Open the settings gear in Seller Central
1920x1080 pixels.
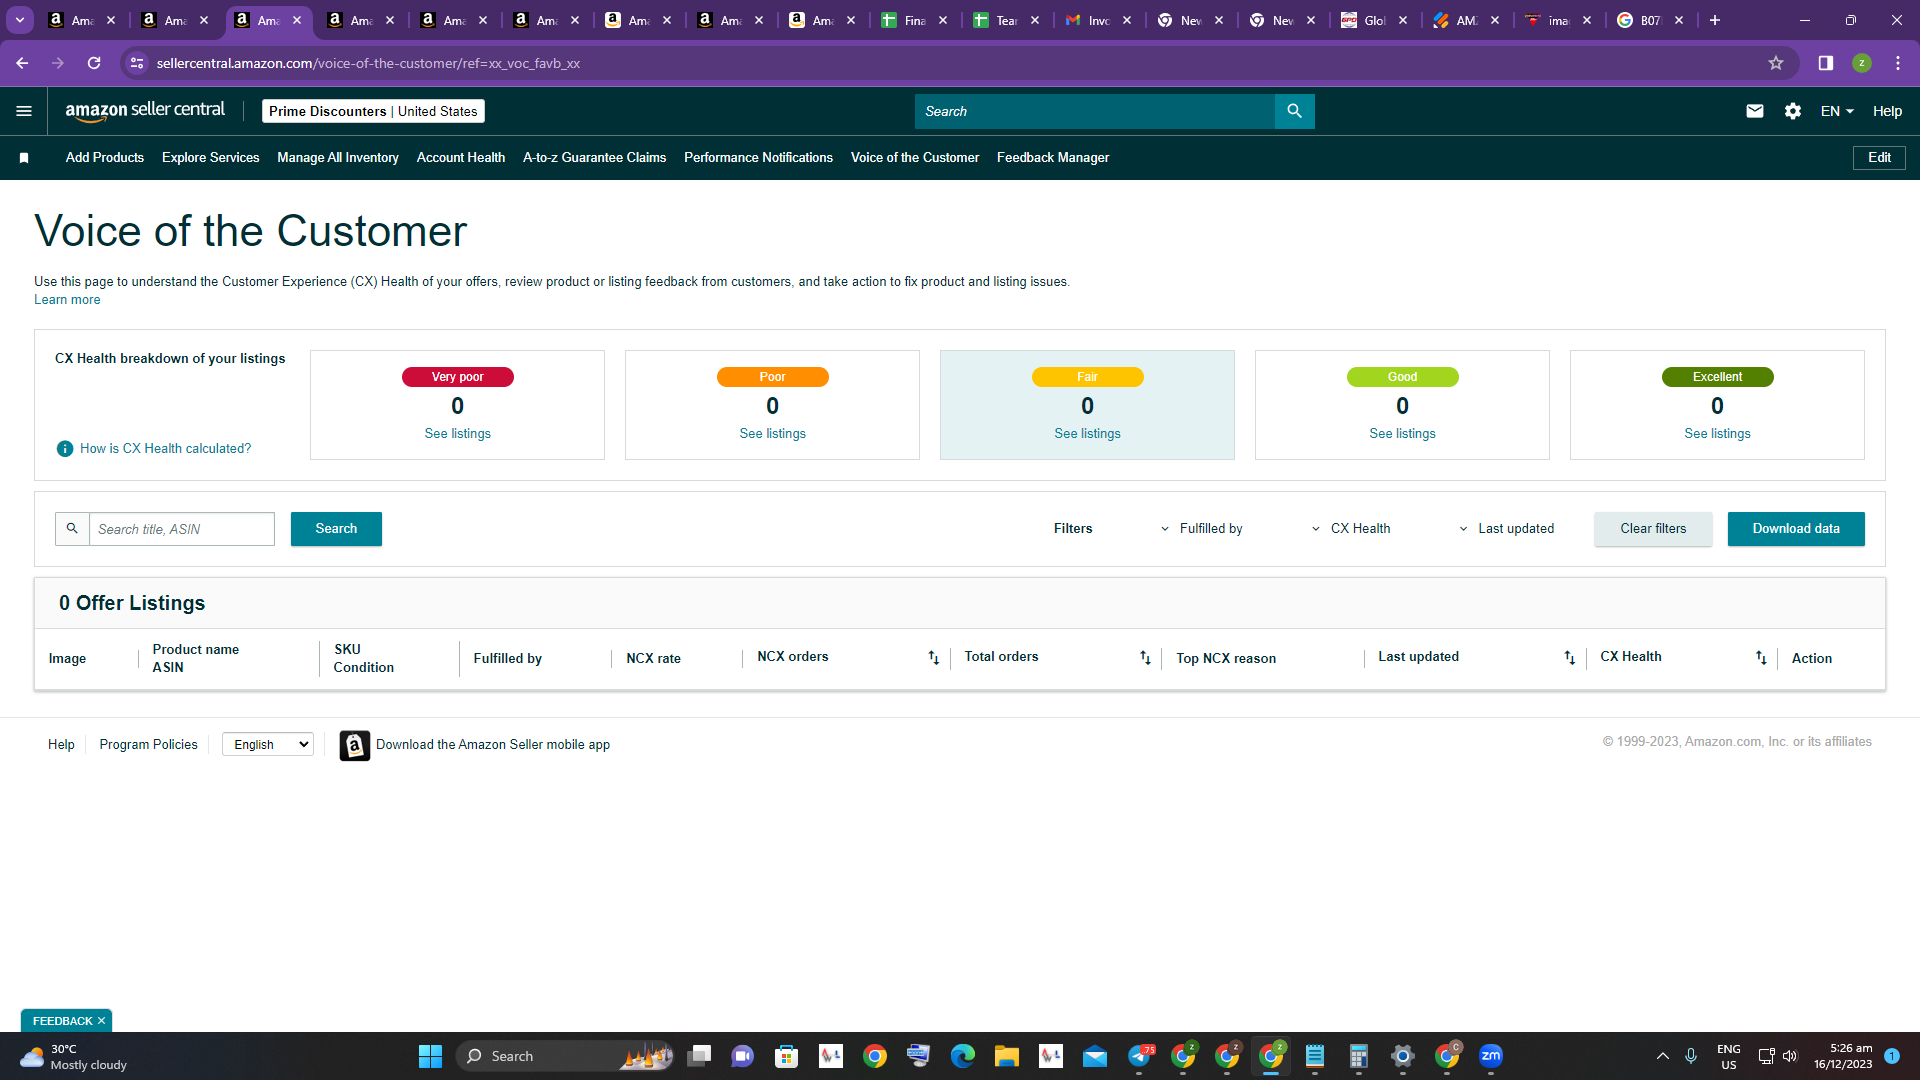[1793, 111]
